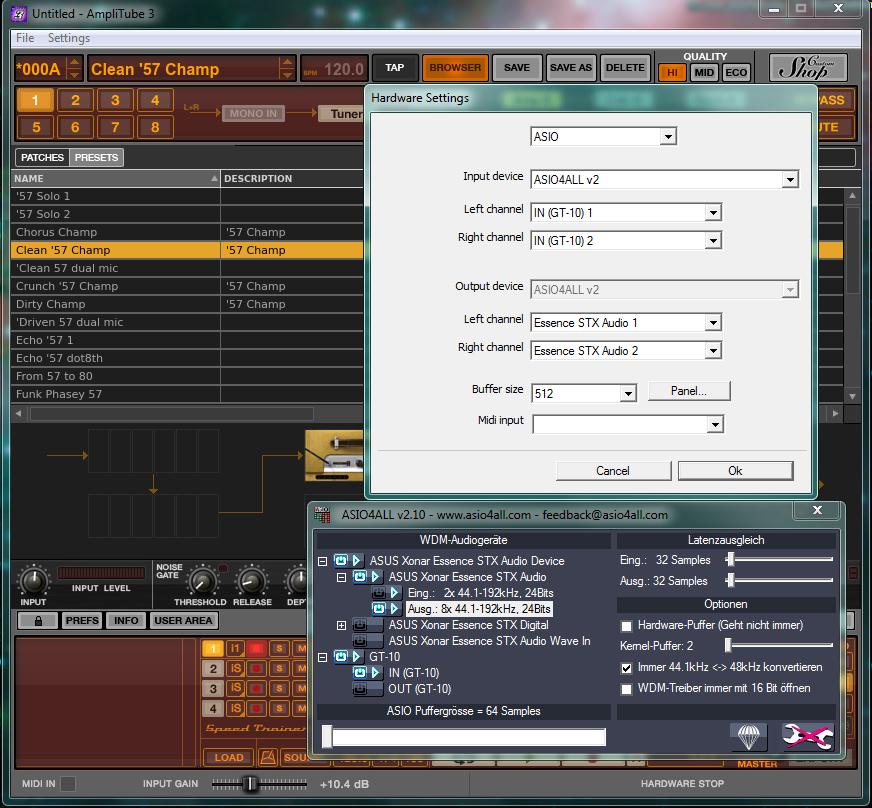Open input Right channel IN (GT-10) 2 dropdown
Image resolution: width=872 pixels, height=808 pixels.
tap(713, 241)
